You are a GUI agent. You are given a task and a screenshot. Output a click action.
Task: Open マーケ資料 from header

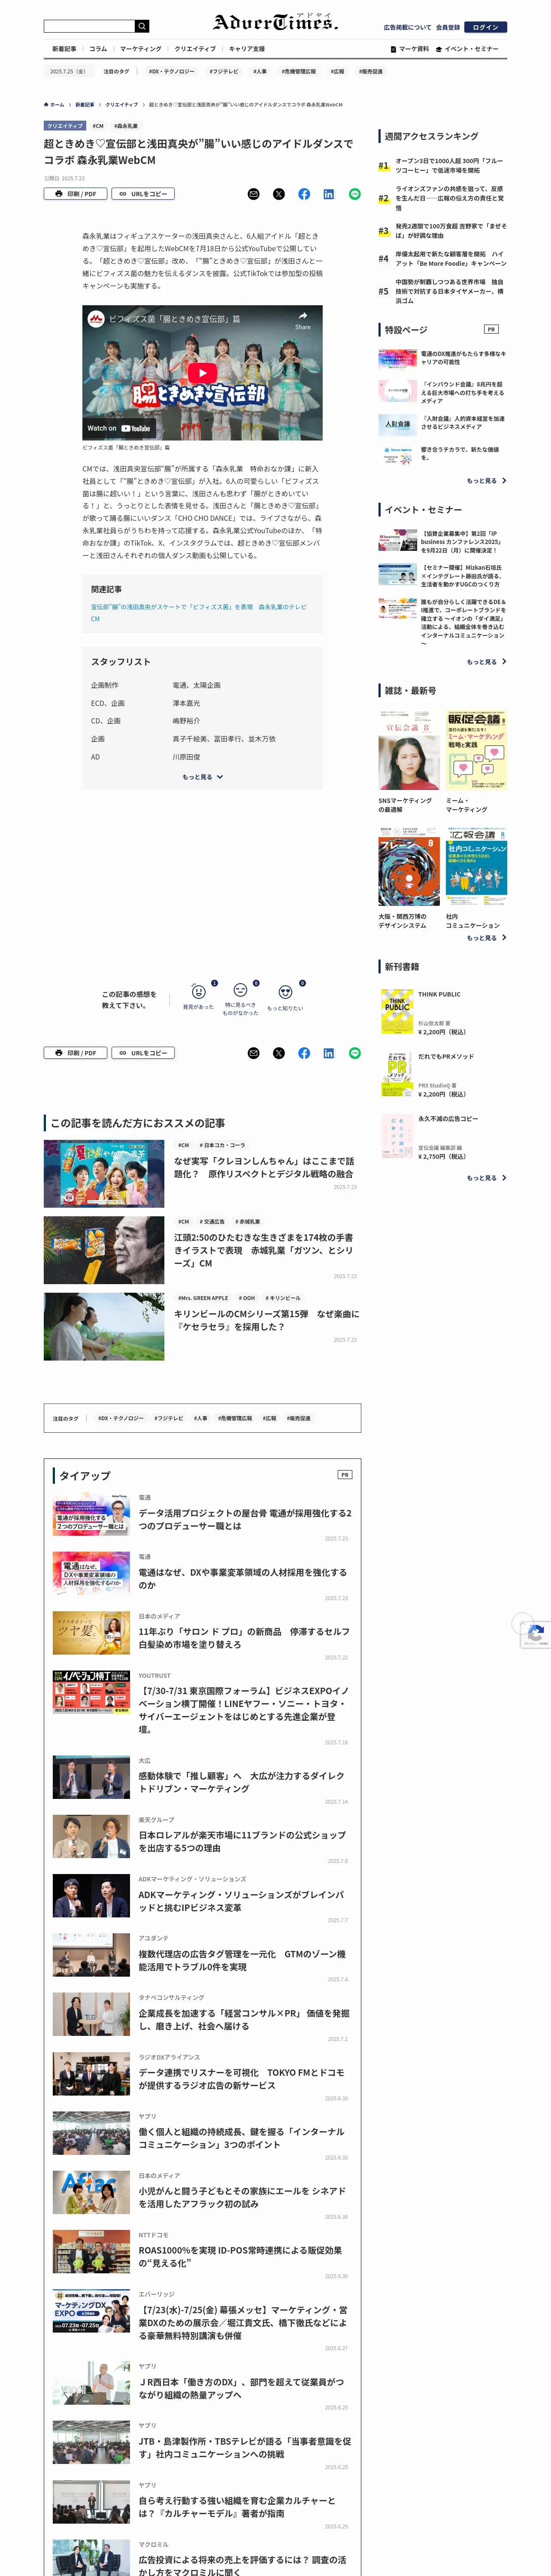point(410,49)
